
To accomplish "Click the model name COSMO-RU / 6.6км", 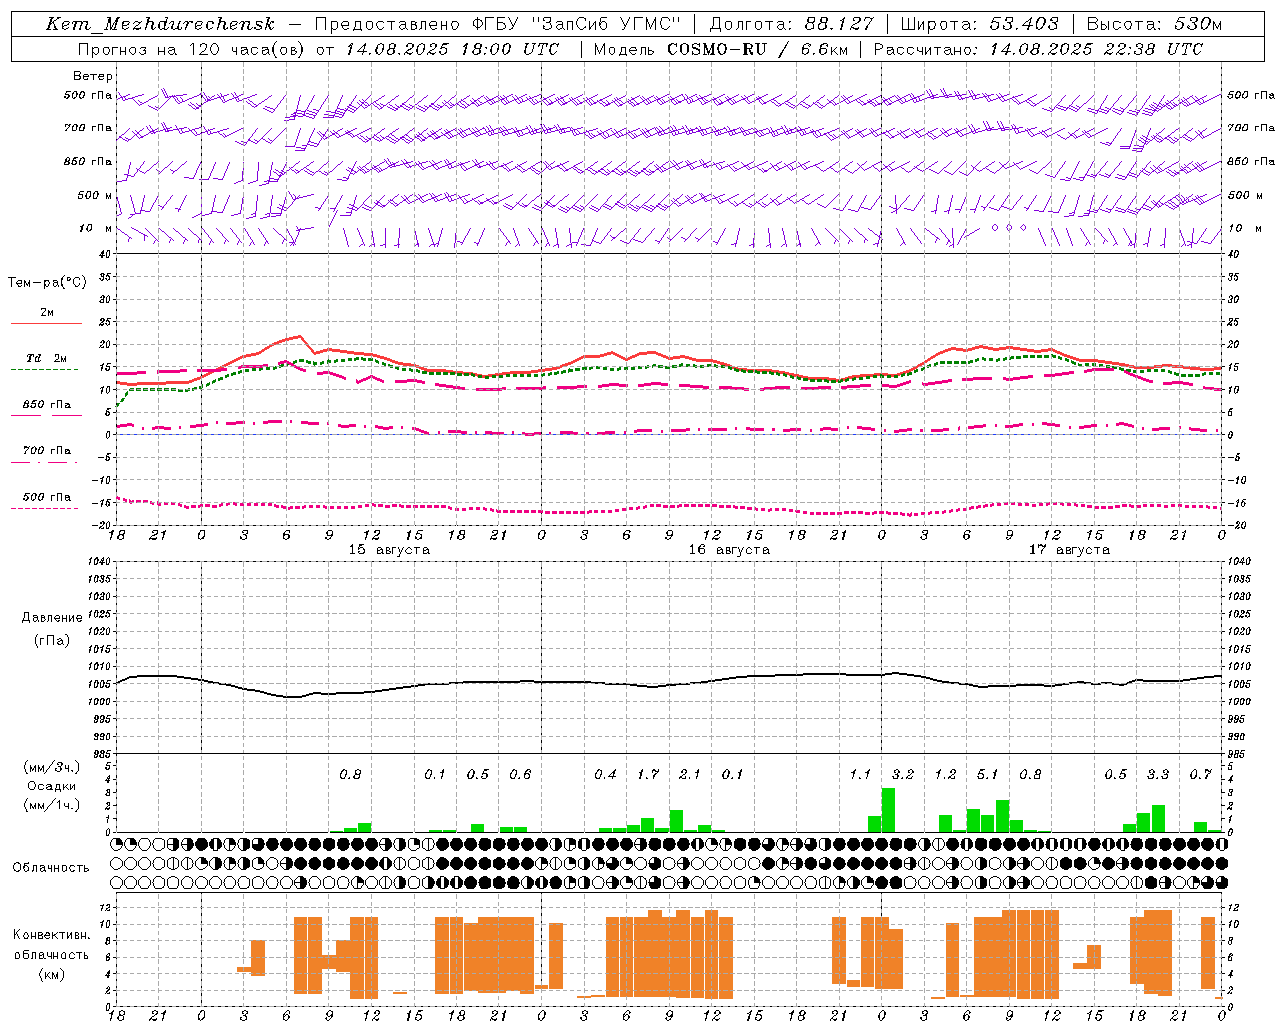I will [x=758, y=49].
